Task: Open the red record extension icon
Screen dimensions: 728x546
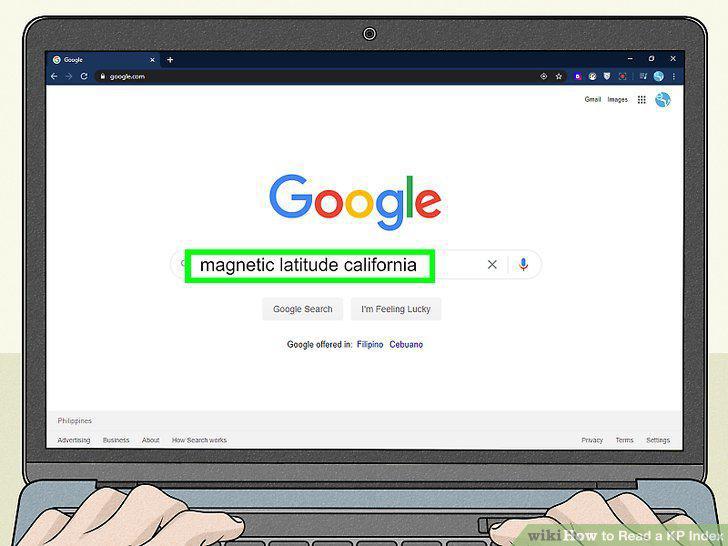Action: (x=623, y=76)
